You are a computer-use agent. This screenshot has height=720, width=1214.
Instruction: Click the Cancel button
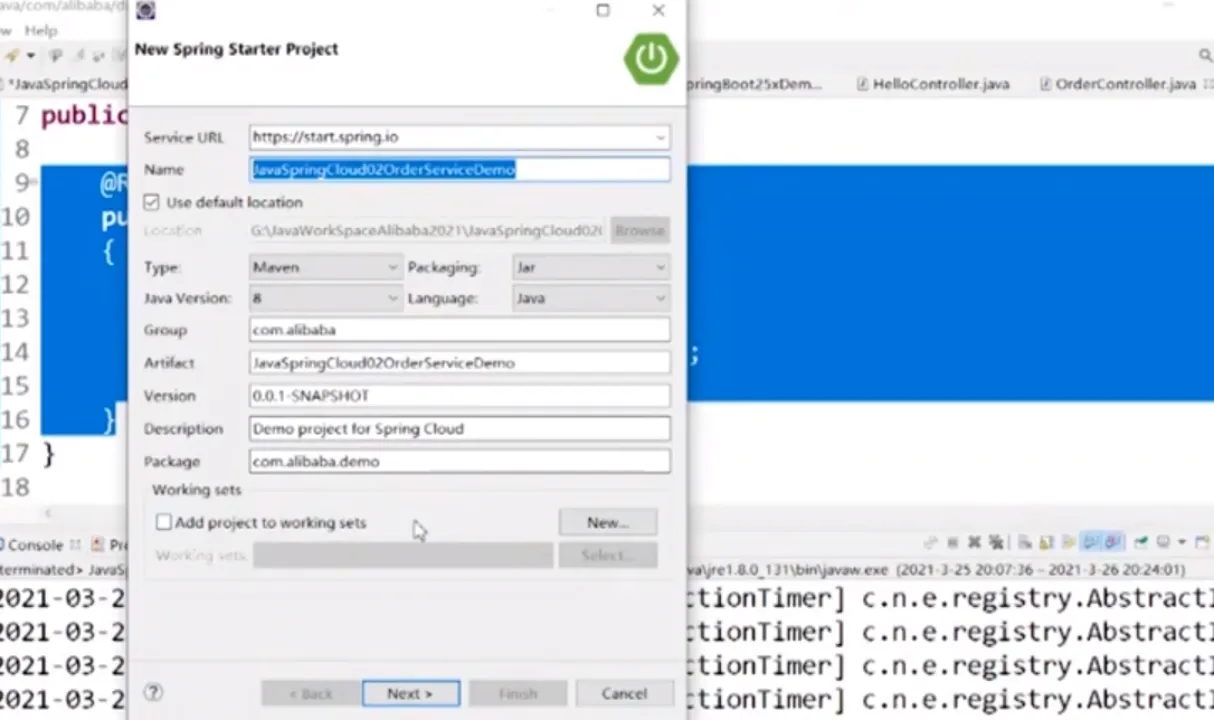coord(624,693)
